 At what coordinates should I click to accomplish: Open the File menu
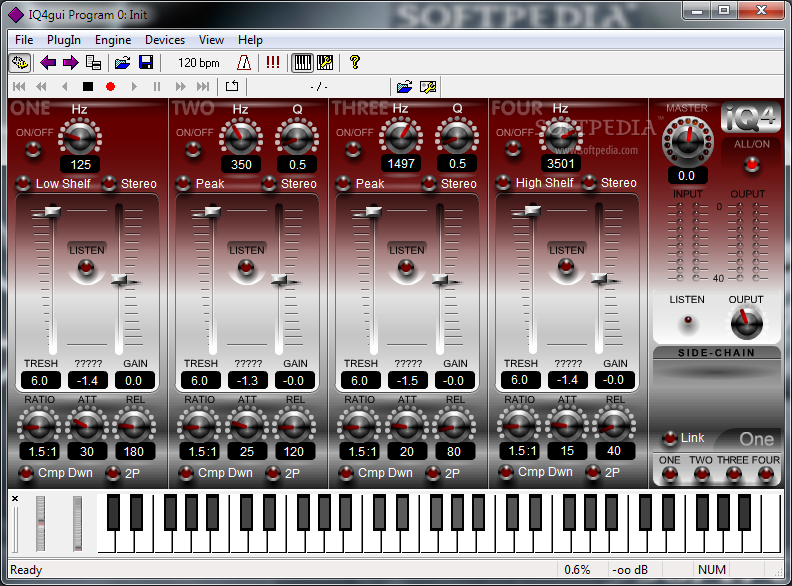24,40
